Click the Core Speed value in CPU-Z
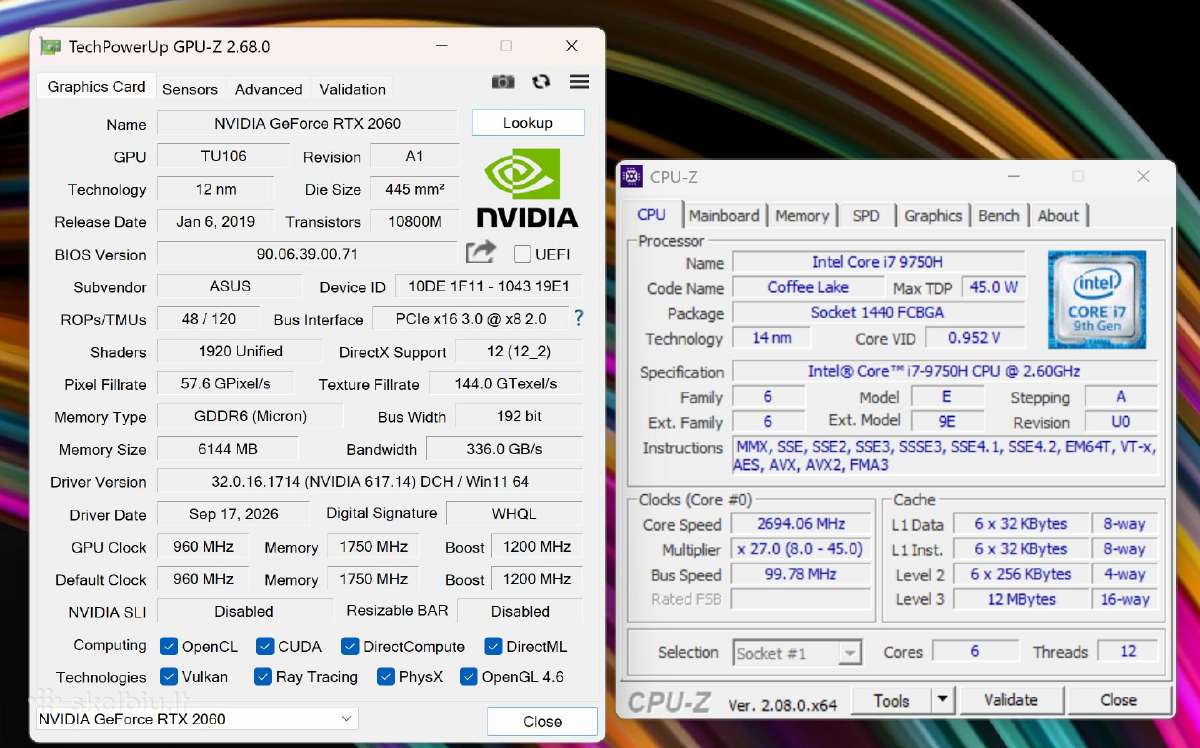This screenshot has height=748, width=1200. [x=802, y=524]
